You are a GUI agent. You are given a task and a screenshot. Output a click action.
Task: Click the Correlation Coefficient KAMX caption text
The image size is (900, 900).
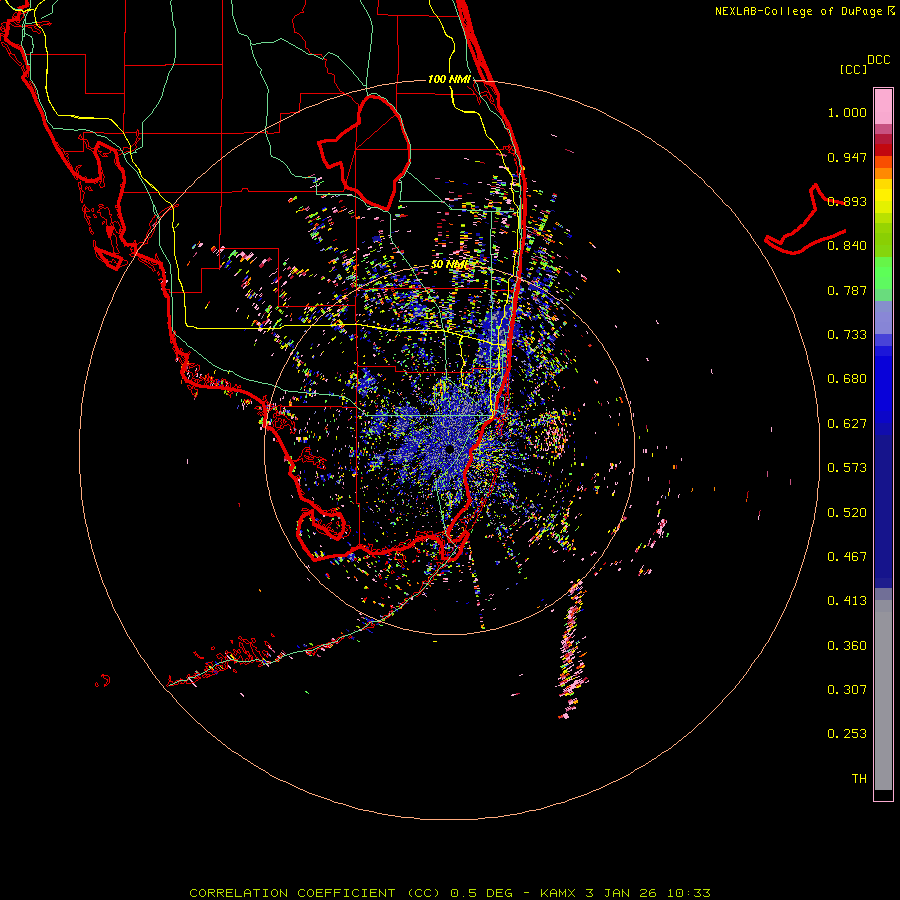(x=450, y=893)
